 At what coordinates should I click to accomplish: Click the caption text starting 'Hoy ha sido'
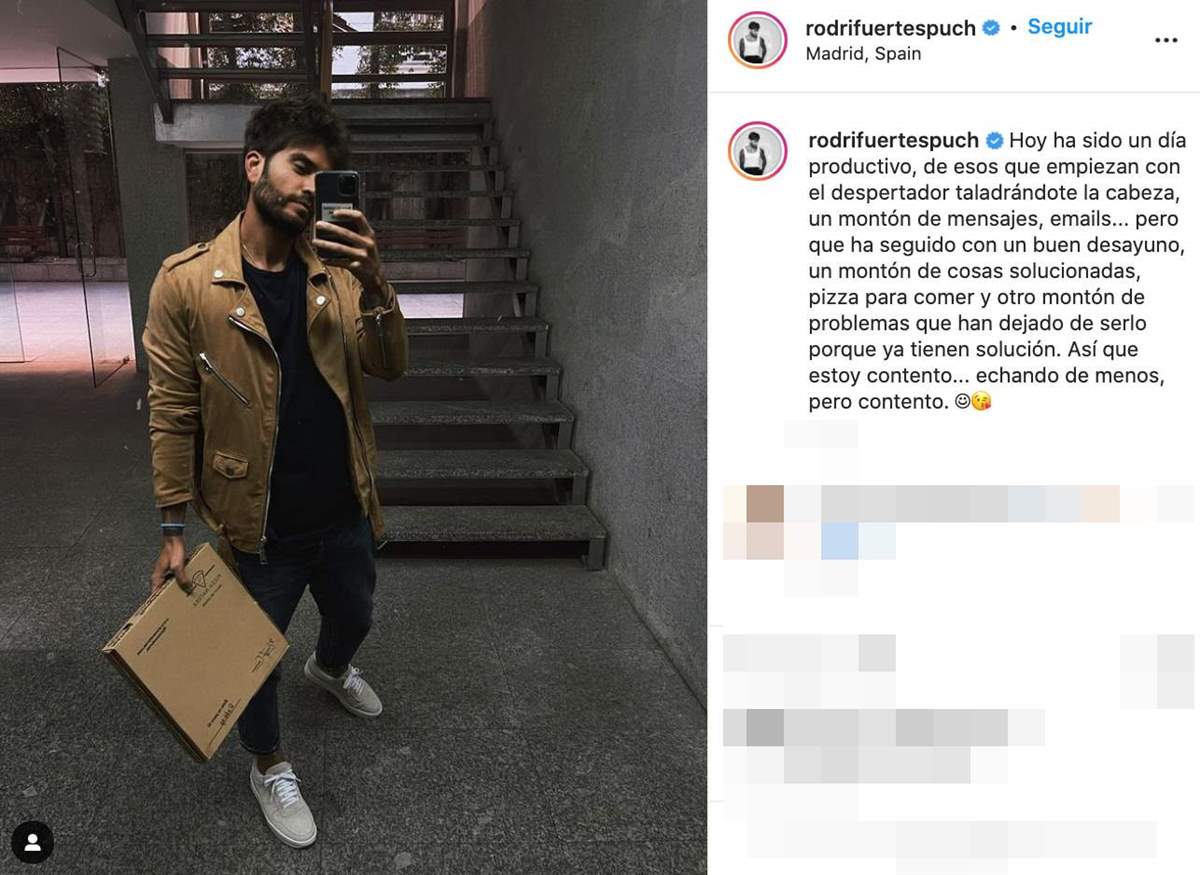tap(997, 272)
